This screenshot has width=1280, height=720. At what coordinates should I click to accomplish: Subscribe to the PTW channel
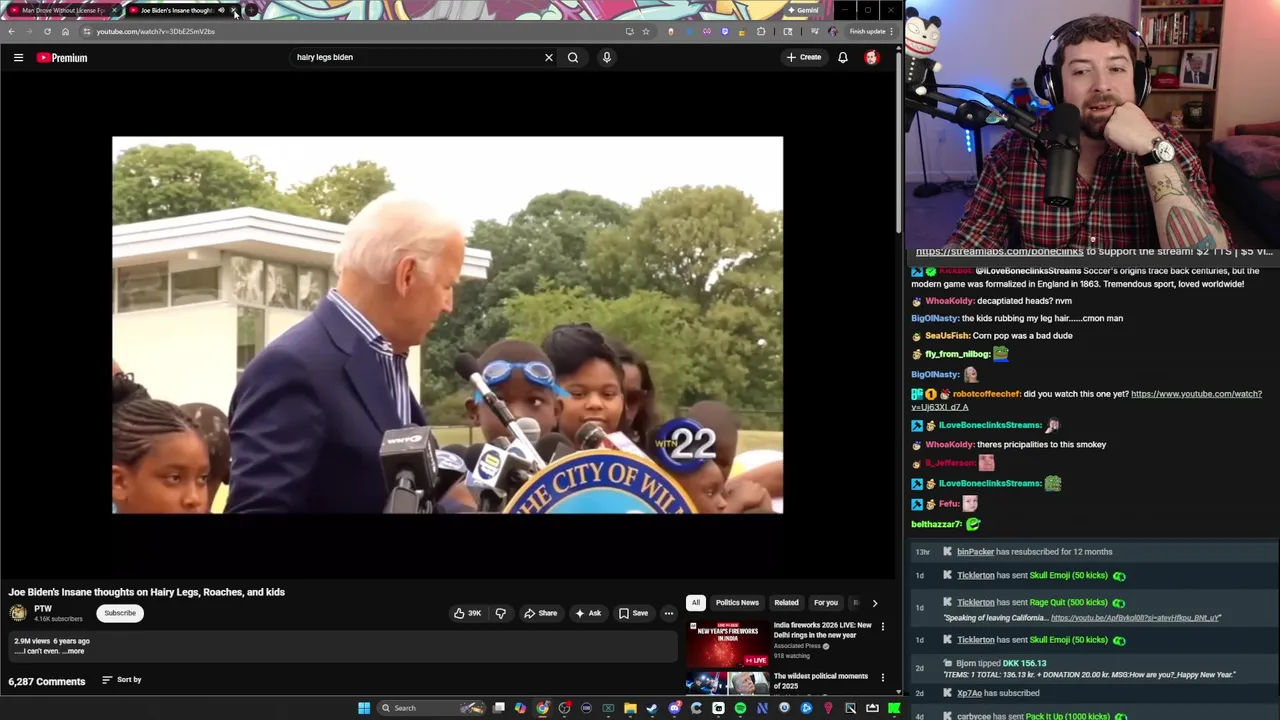pos(120,613)
